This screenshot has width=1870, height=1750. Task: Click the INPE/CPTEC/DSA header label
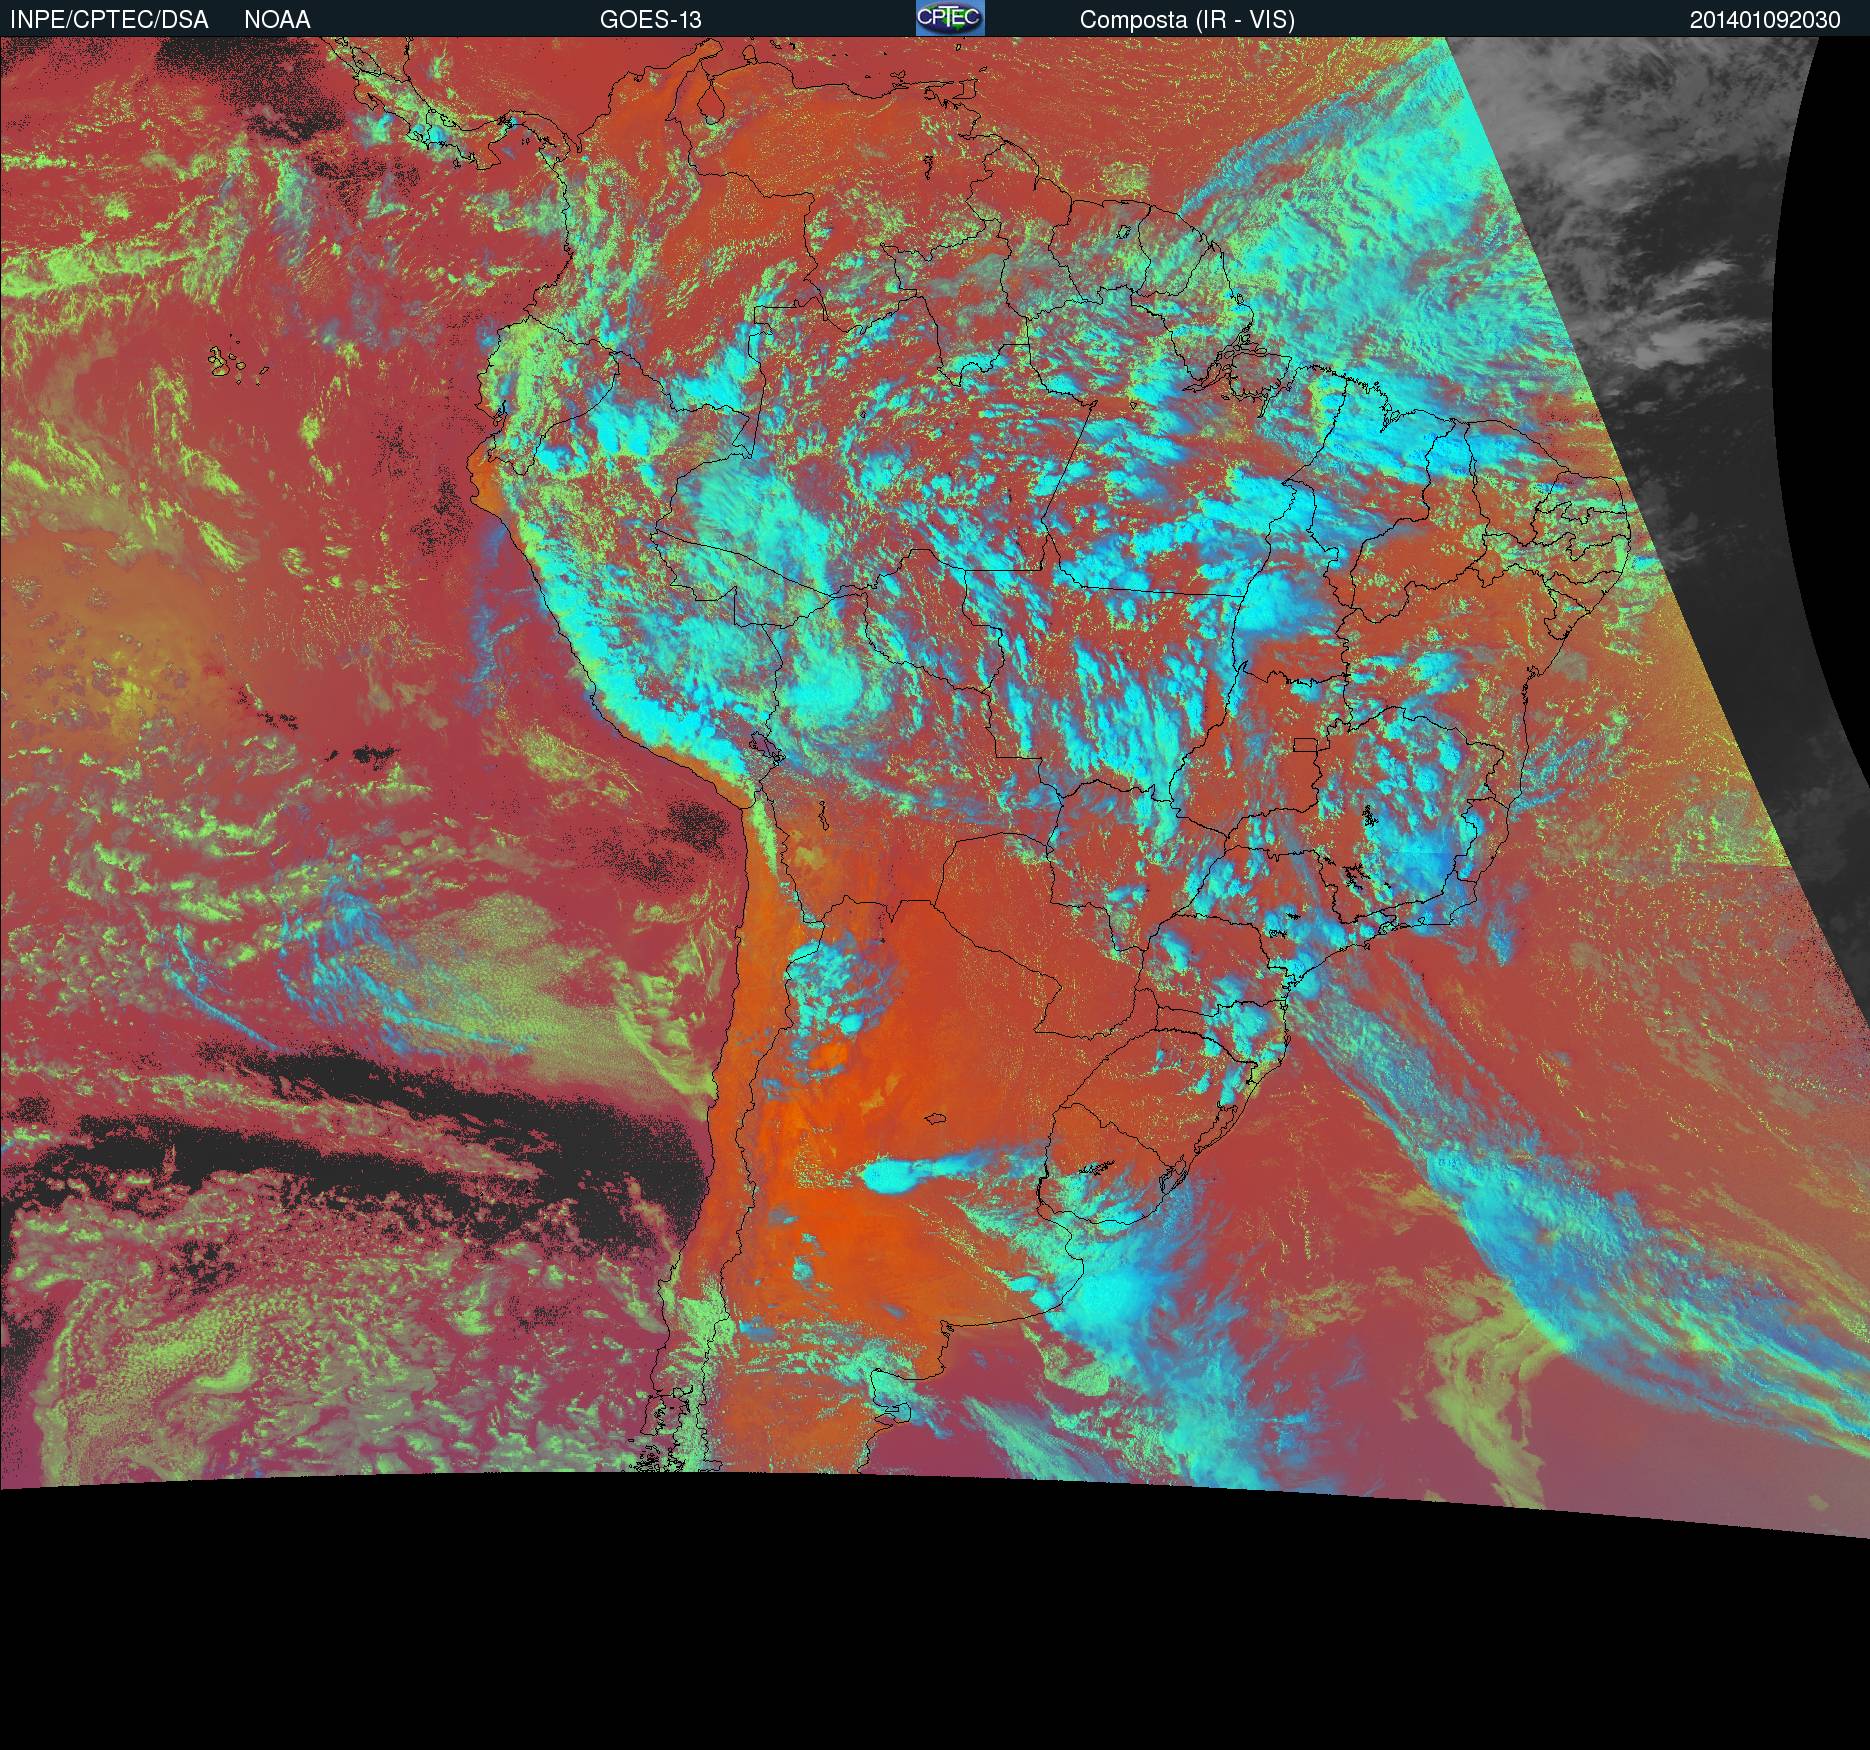click(109, 19)
